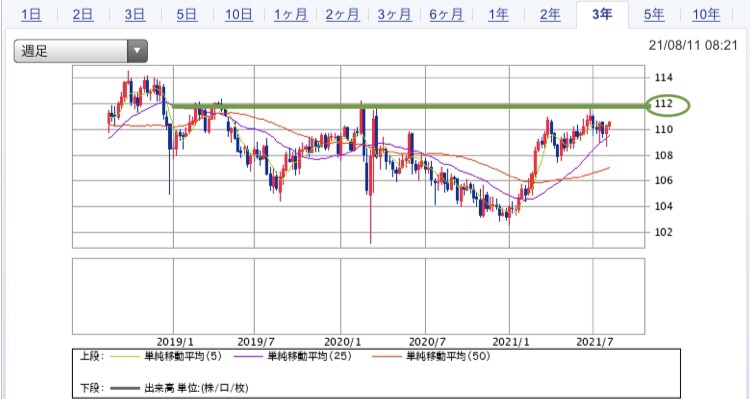Click the 112 price axis label
This screenshot has height=399, width=750.
663,103
